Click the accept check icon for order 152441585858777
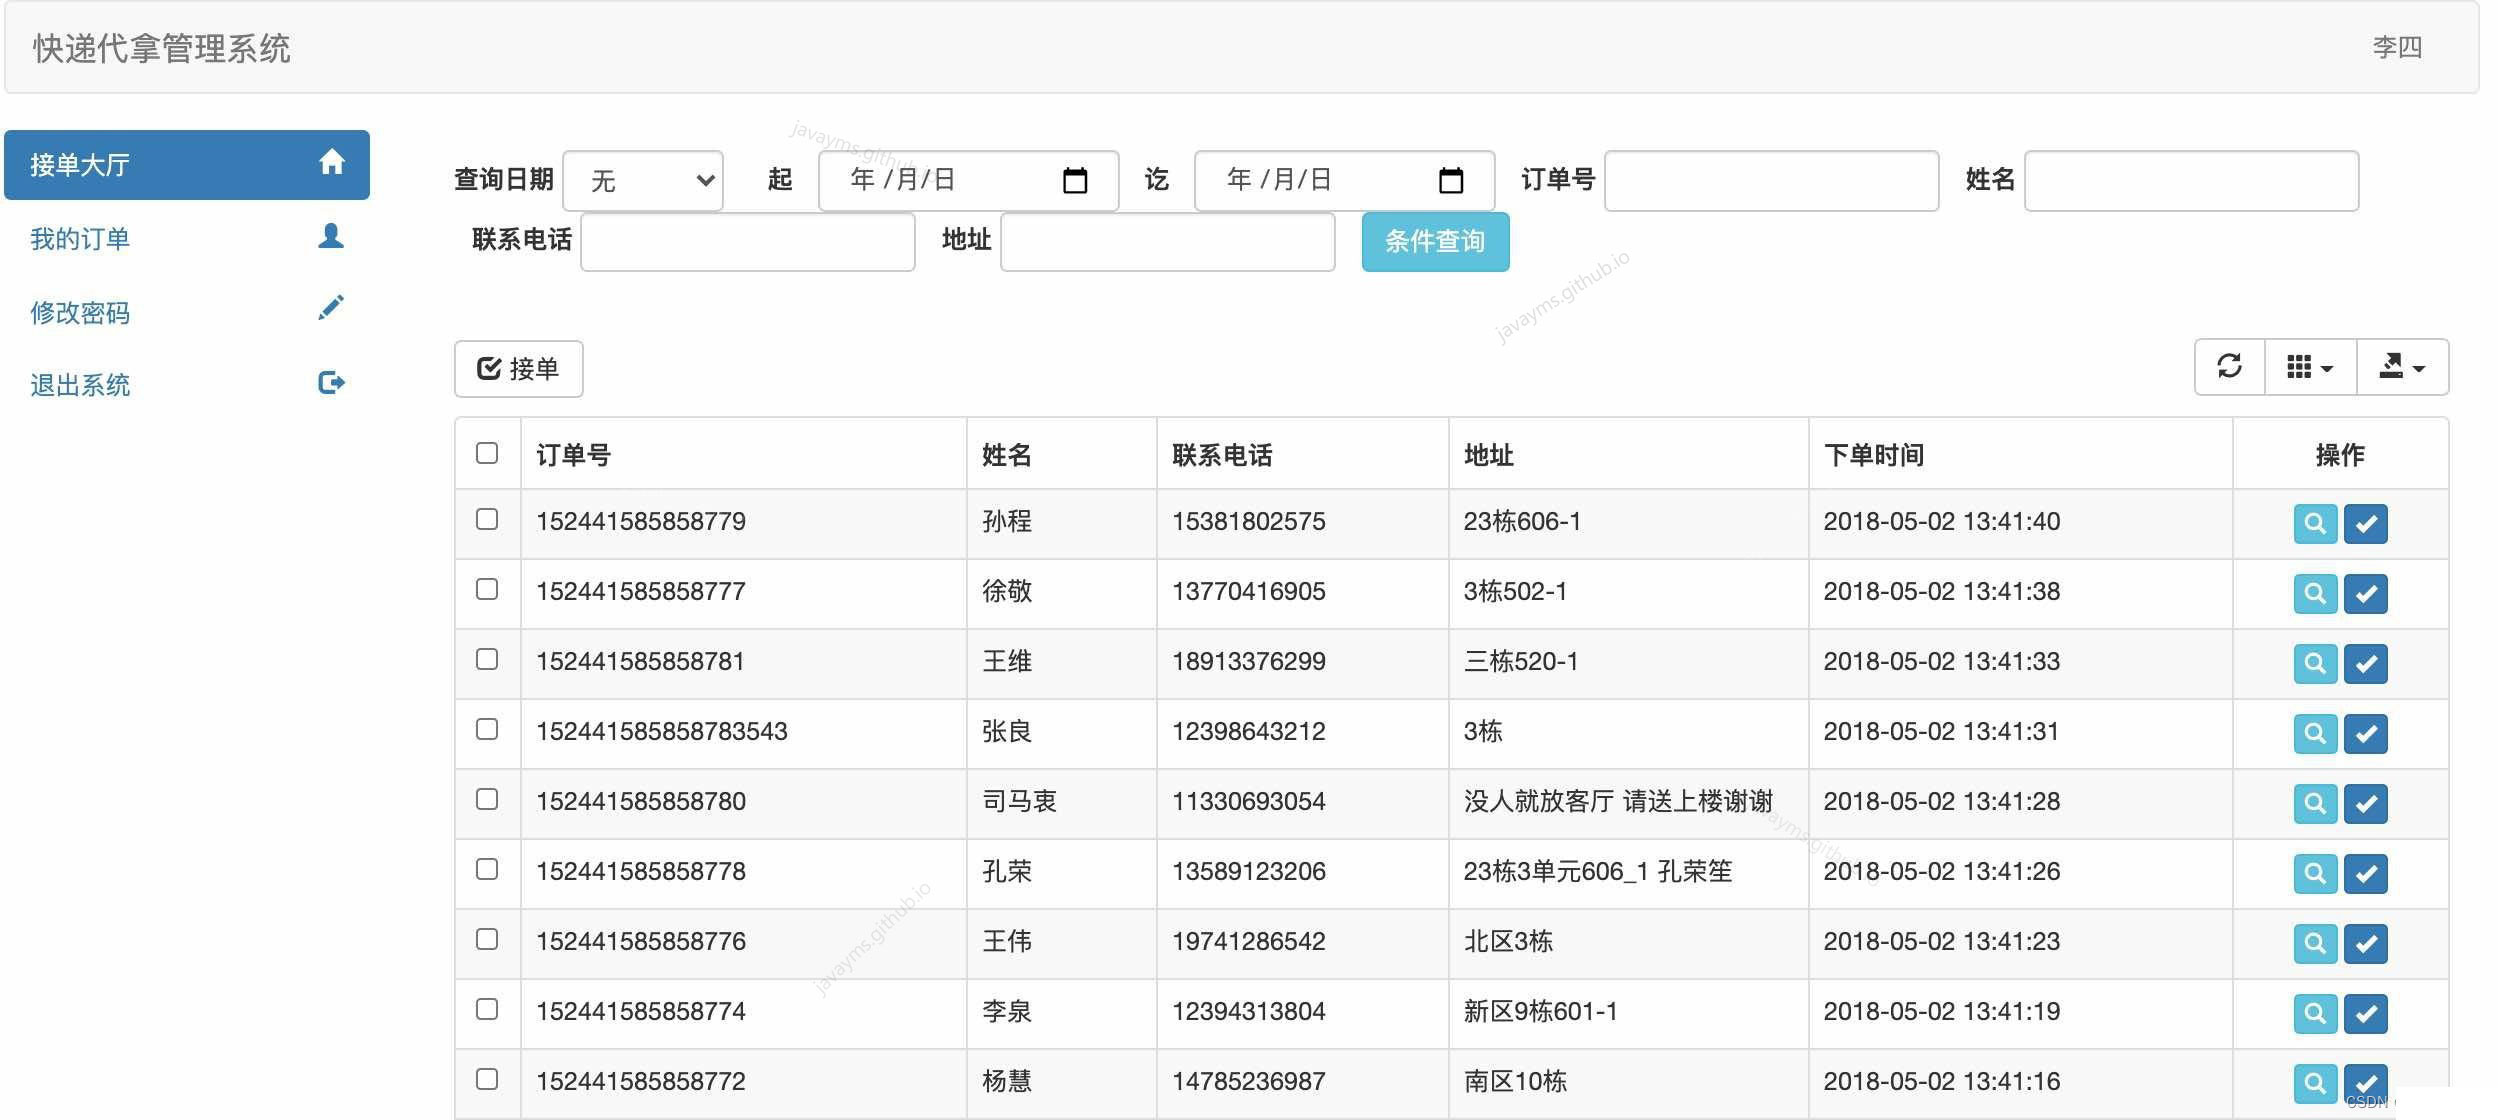The width and height of the screenshot is (2500, 1120). tap(2368, 593)
